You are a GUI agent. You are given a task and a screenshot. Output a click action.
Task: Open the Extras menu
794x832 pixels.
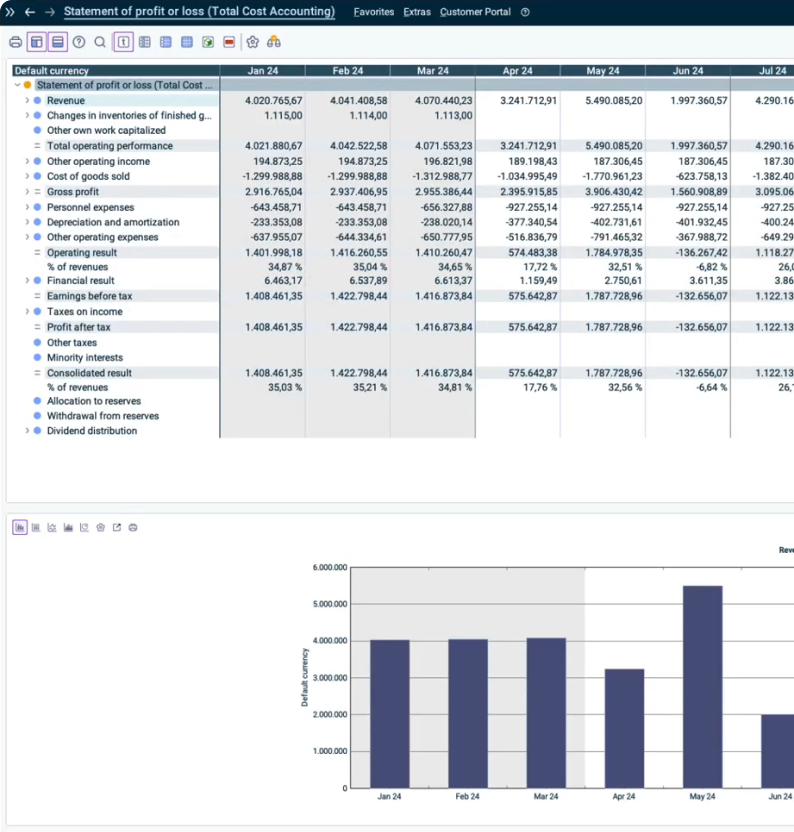pyautogui.click(x=417, y=12)
